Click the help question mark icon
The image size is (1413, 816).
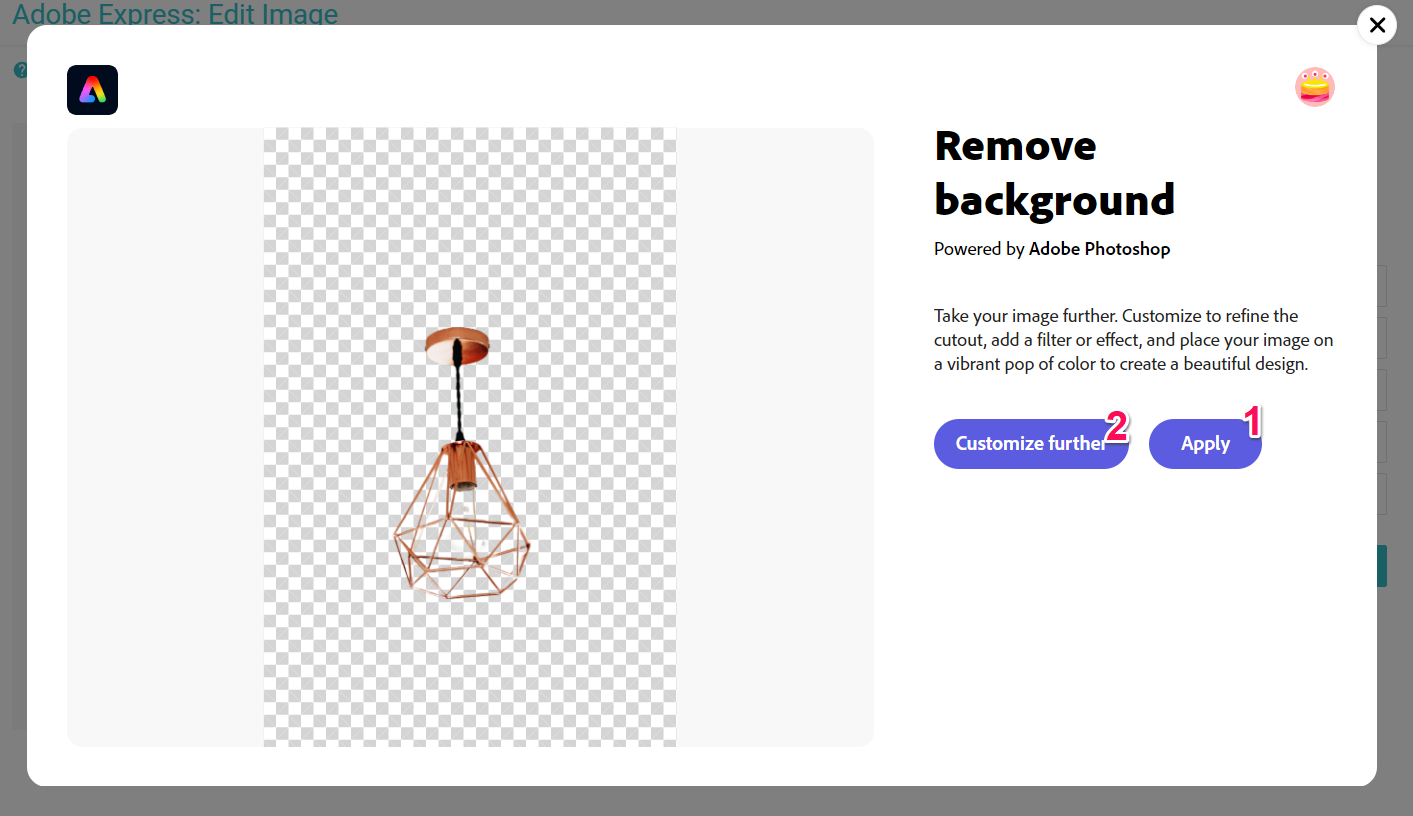[x=18, y=71]
